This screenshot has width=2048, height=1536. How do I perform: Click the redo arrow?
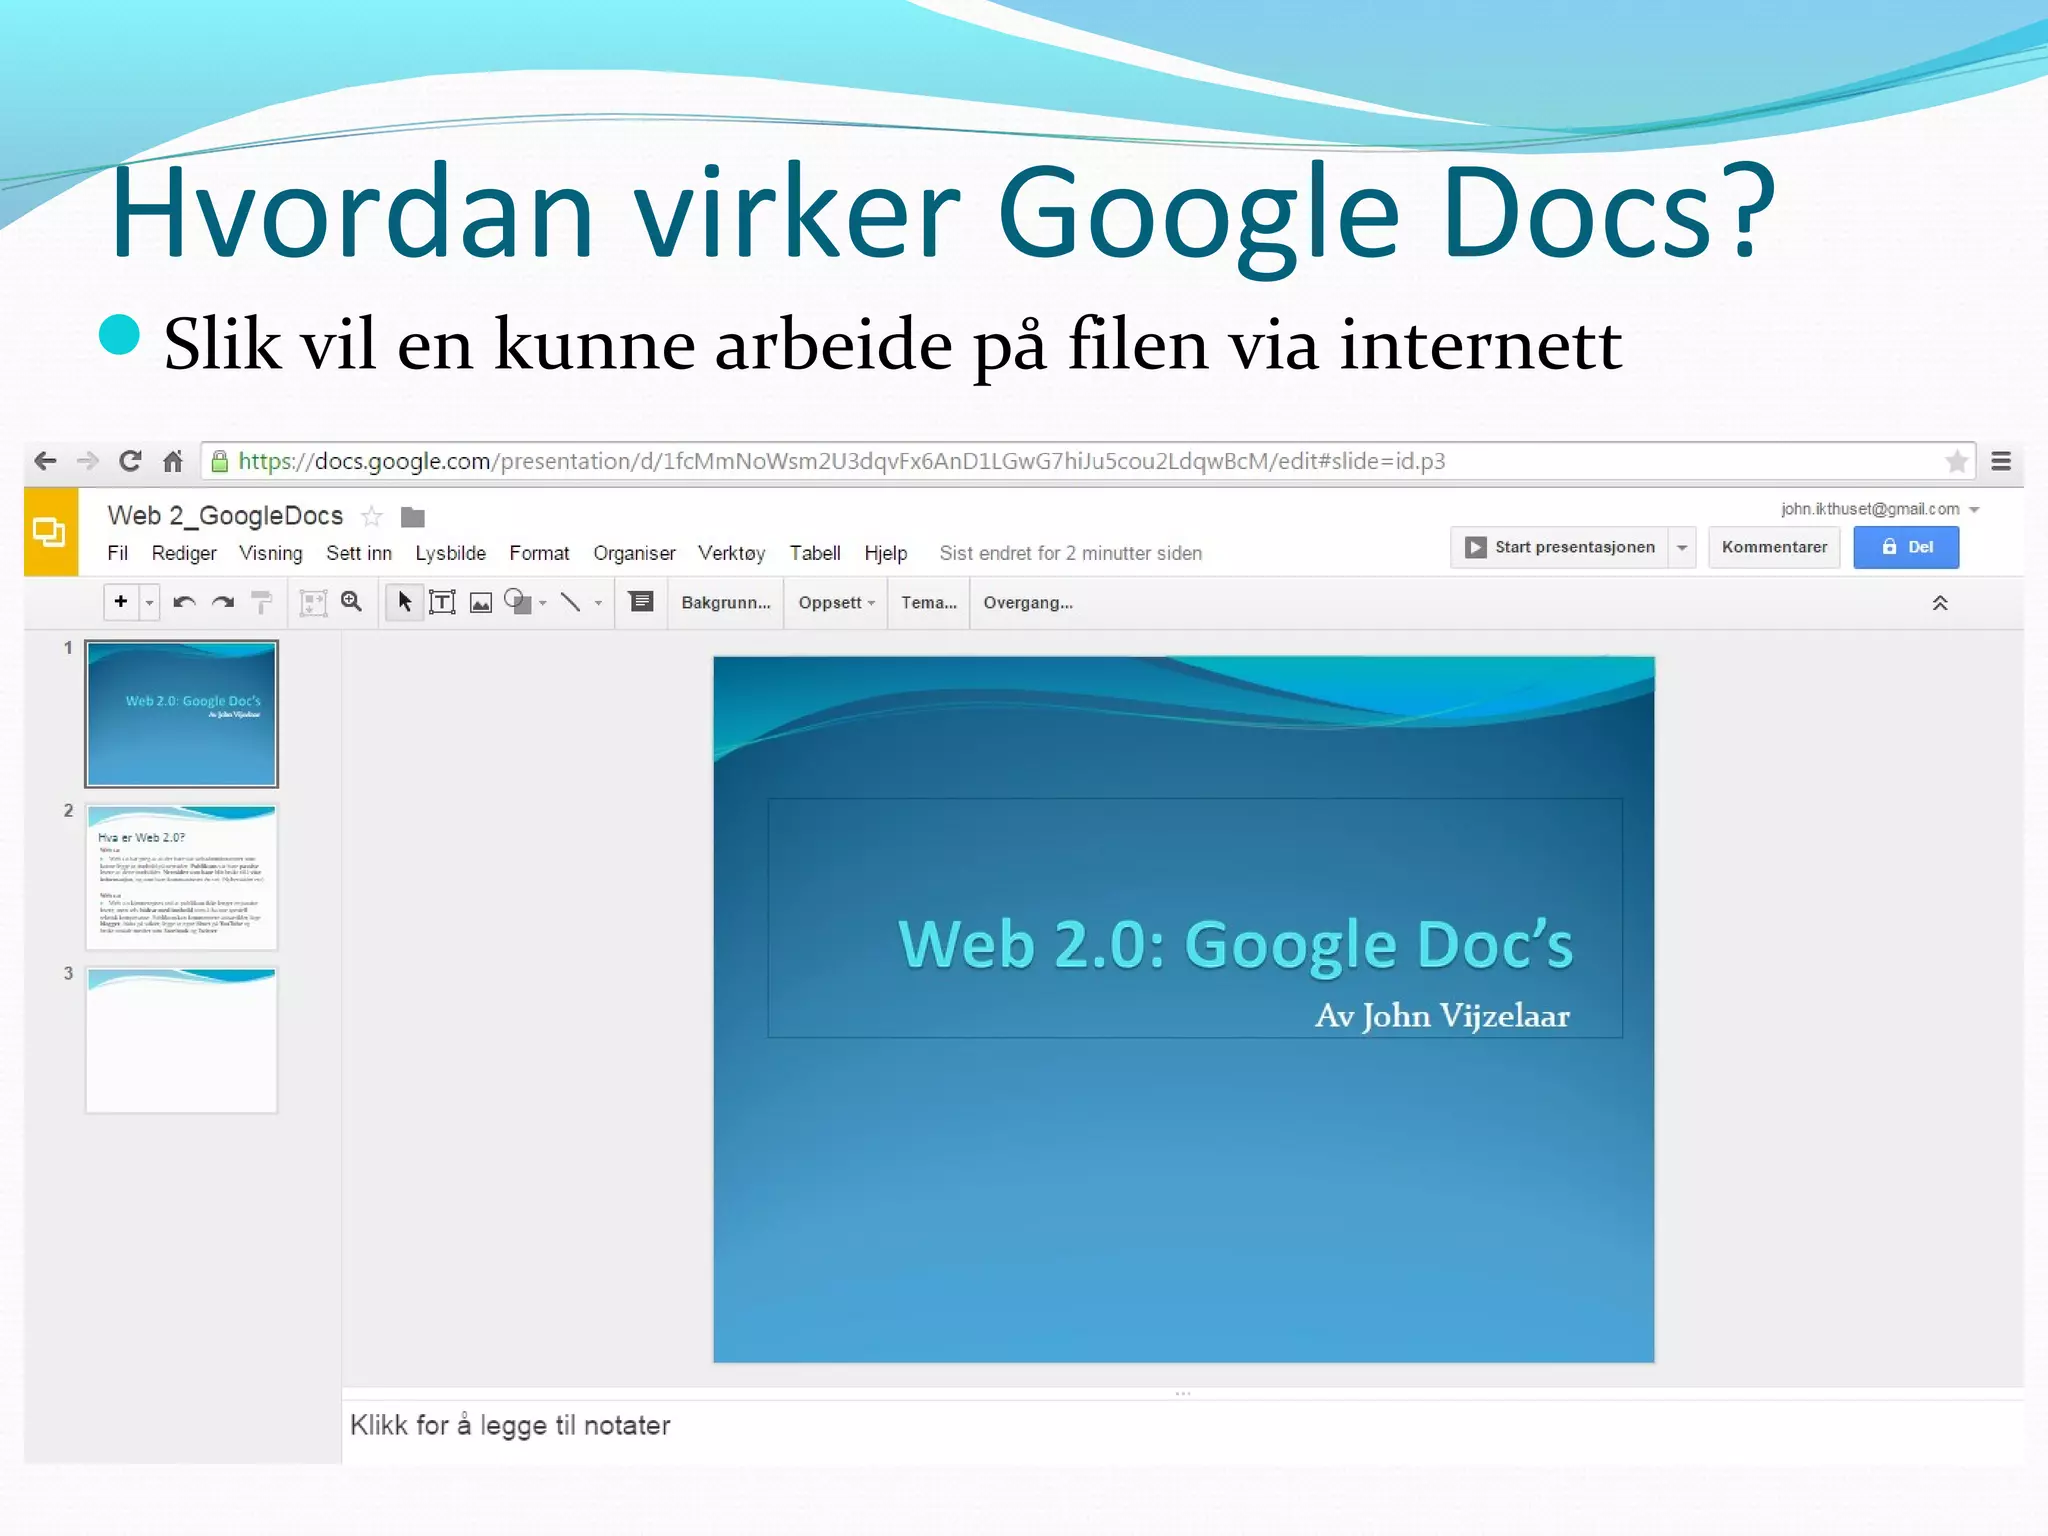click(x=223, y=602)
